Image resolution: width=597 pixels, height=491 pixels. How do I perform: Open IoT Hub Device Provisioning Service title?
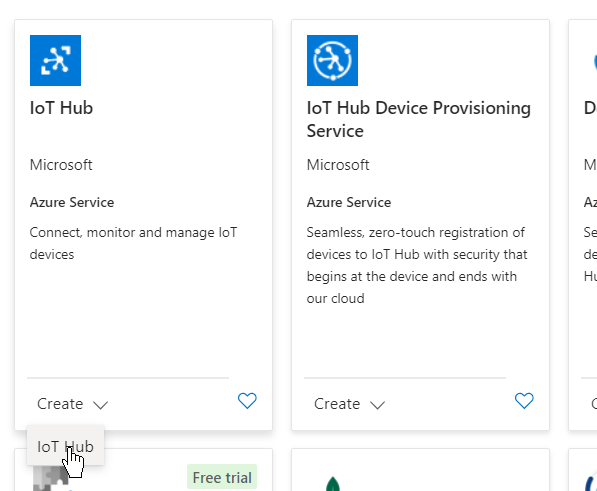[x=418, y=120]
